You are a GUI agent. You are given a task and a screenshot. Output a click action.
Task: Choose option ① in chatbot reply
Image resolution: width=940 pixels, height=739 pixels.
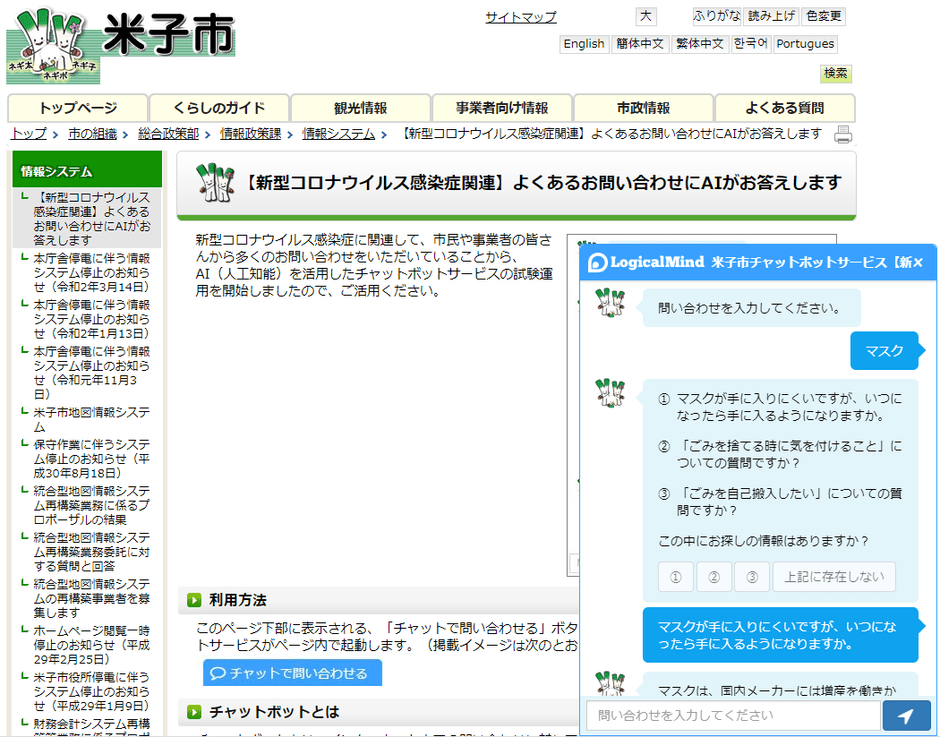tap(676, 577)
